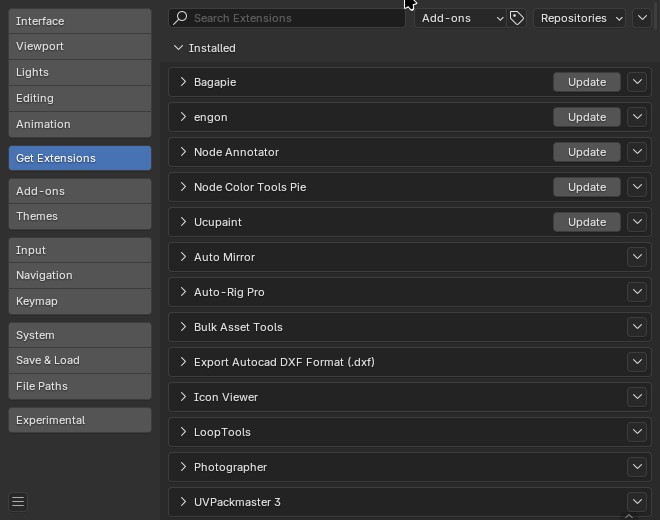Image resolution: width=660 pixels, height=520 pixels.
Task: Switch to the Editing section
Action: 80,99
